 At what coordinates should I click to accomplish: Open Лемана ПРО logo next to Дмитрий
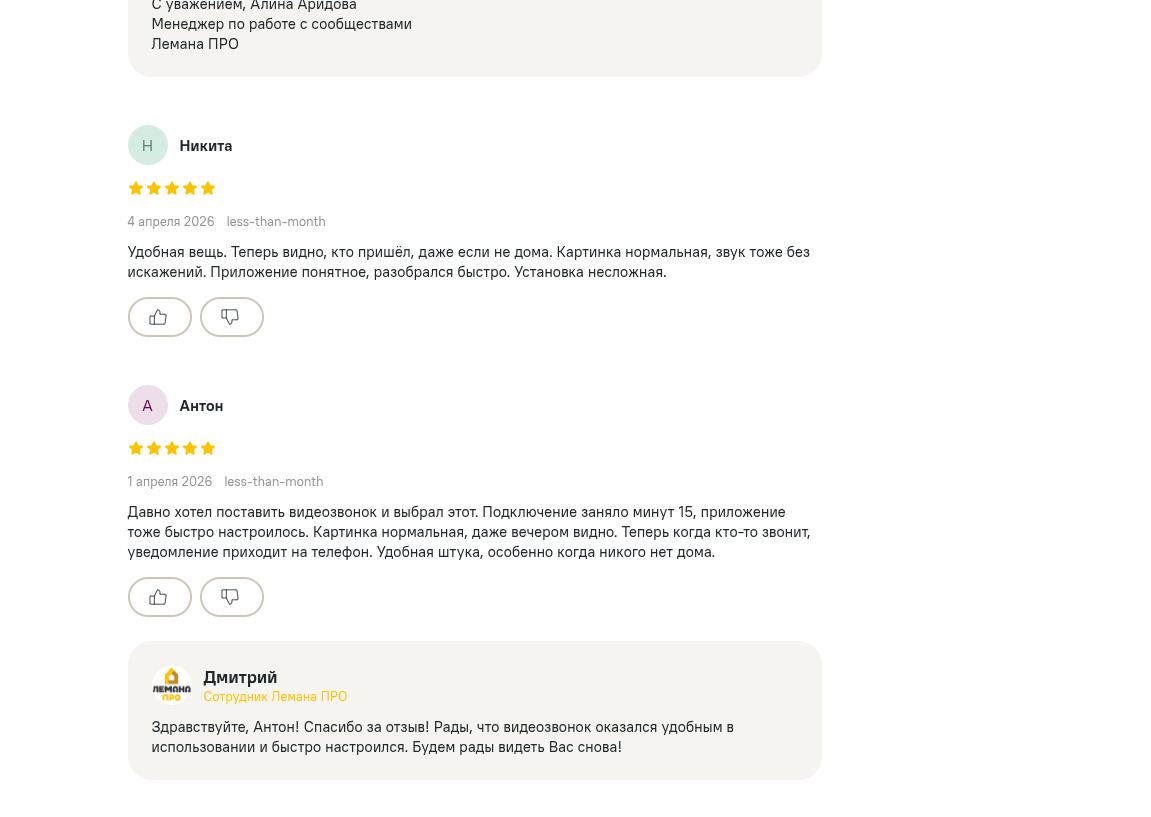coord(172,685)
